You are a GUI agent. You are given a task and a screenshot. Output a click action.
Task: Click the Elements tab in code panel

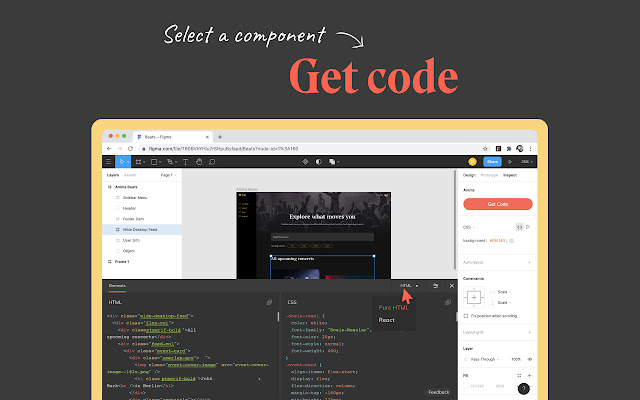117,286
